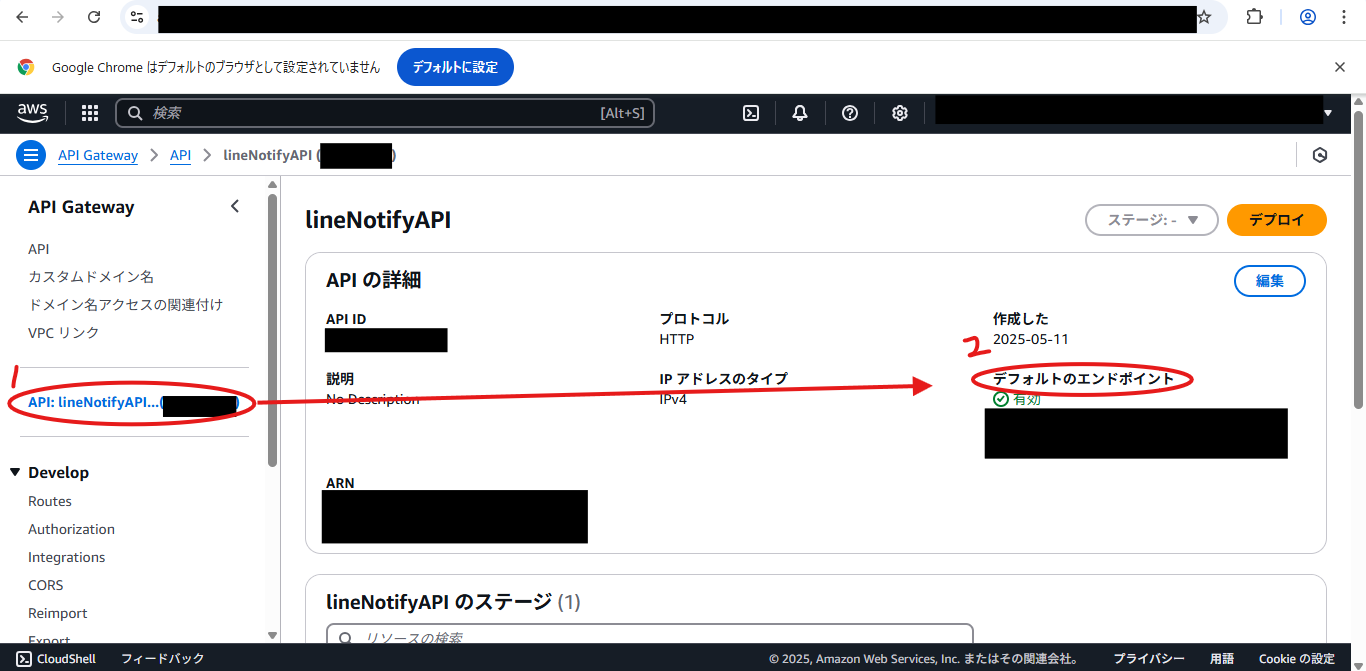Open the API breadcrumb link
Image resolution: width=1366 pixels, height=671 pixels.
pos(180,155)
